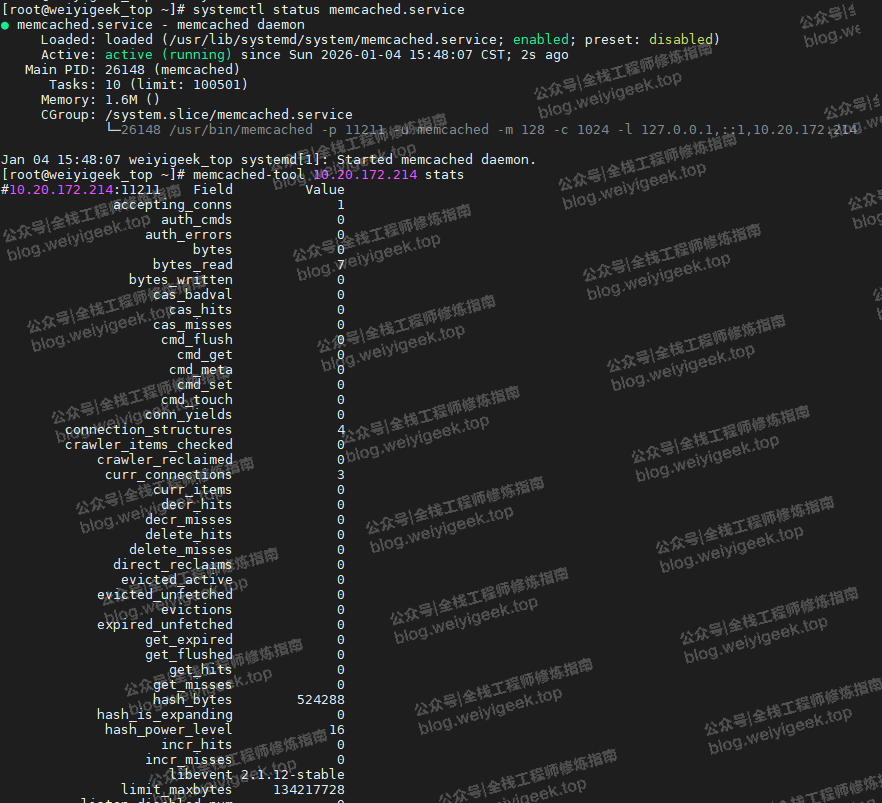Click the 'decr_hits' field
Screen dimensions: 882x803
pos(196,505)
